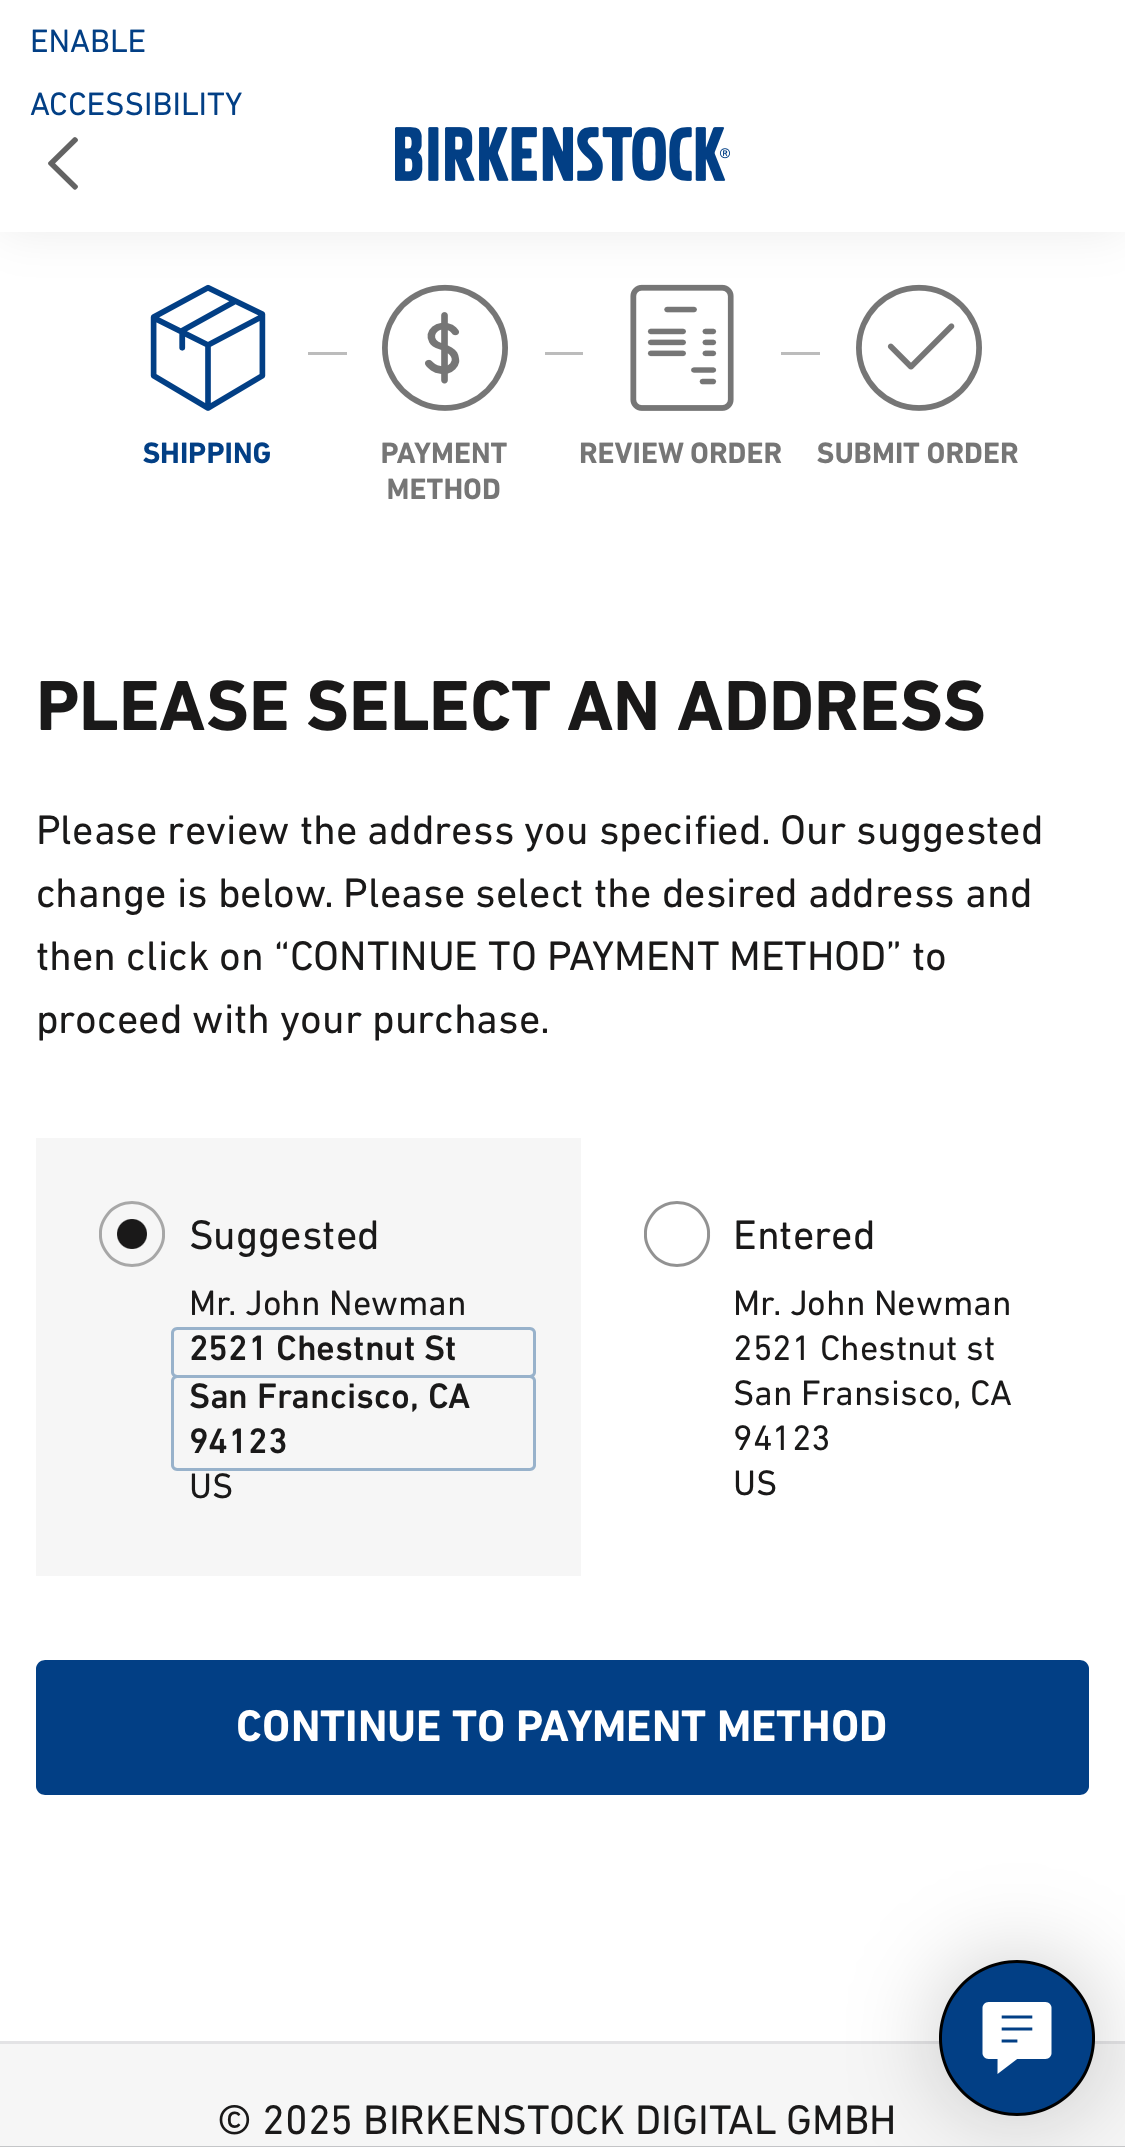Click the highlighted city and zip field
The width and height of the screenshot is (1125, 2147).
click(x=353, y=1421)
